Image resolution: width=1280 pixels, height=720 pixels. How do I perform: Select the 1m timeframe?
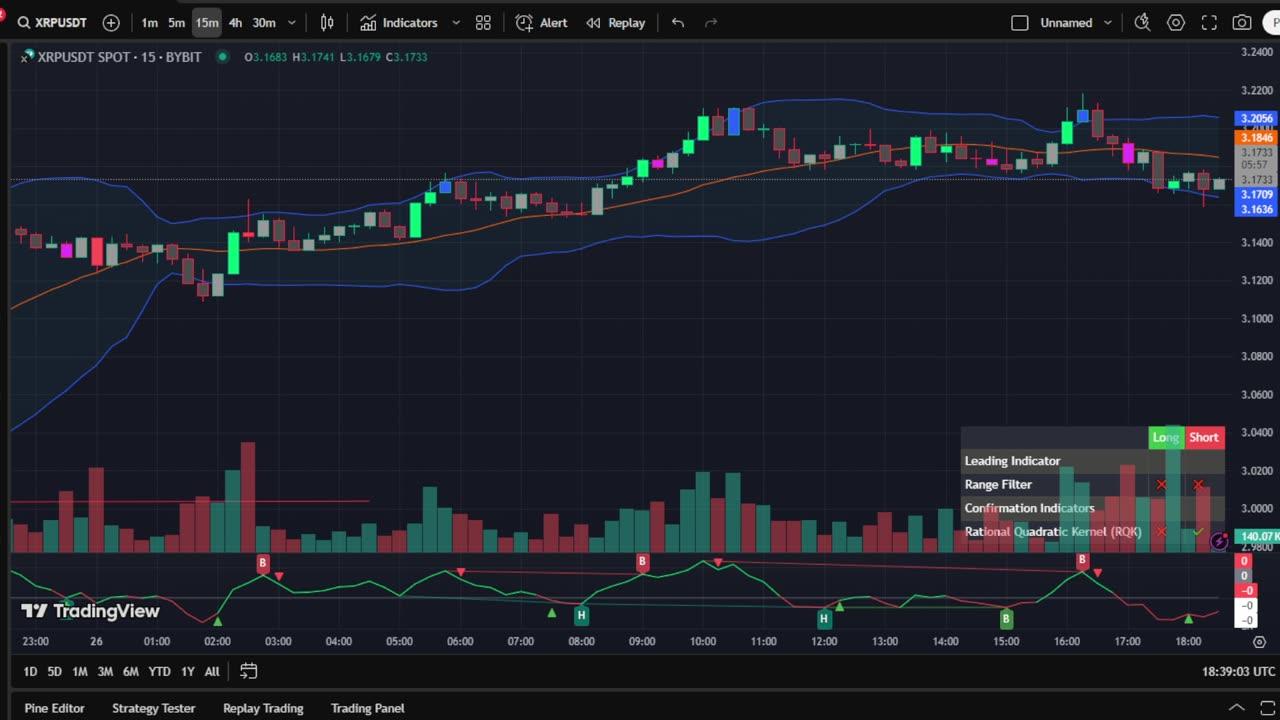click(x=149, y=22)
